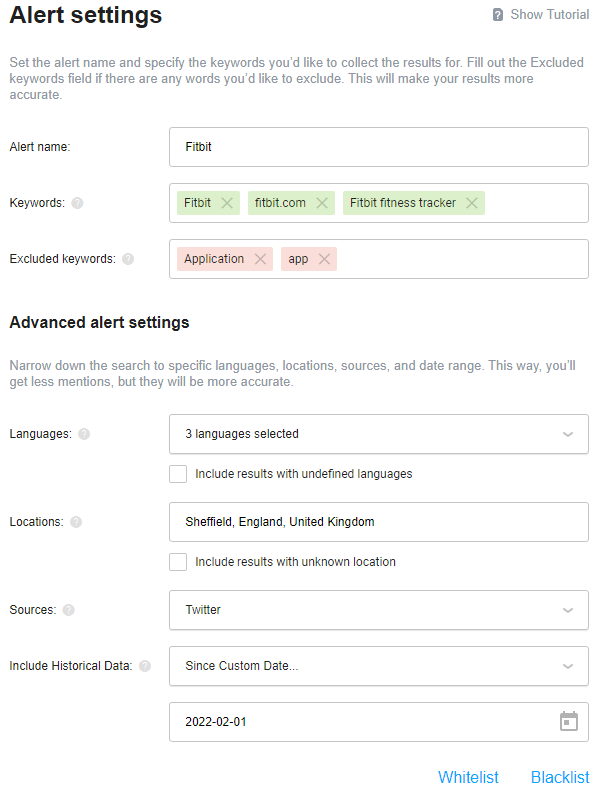Click the Excluded keywords help icon
Image resolution: width=596 pixels, height=795 pixels.
tap(128, 259)
